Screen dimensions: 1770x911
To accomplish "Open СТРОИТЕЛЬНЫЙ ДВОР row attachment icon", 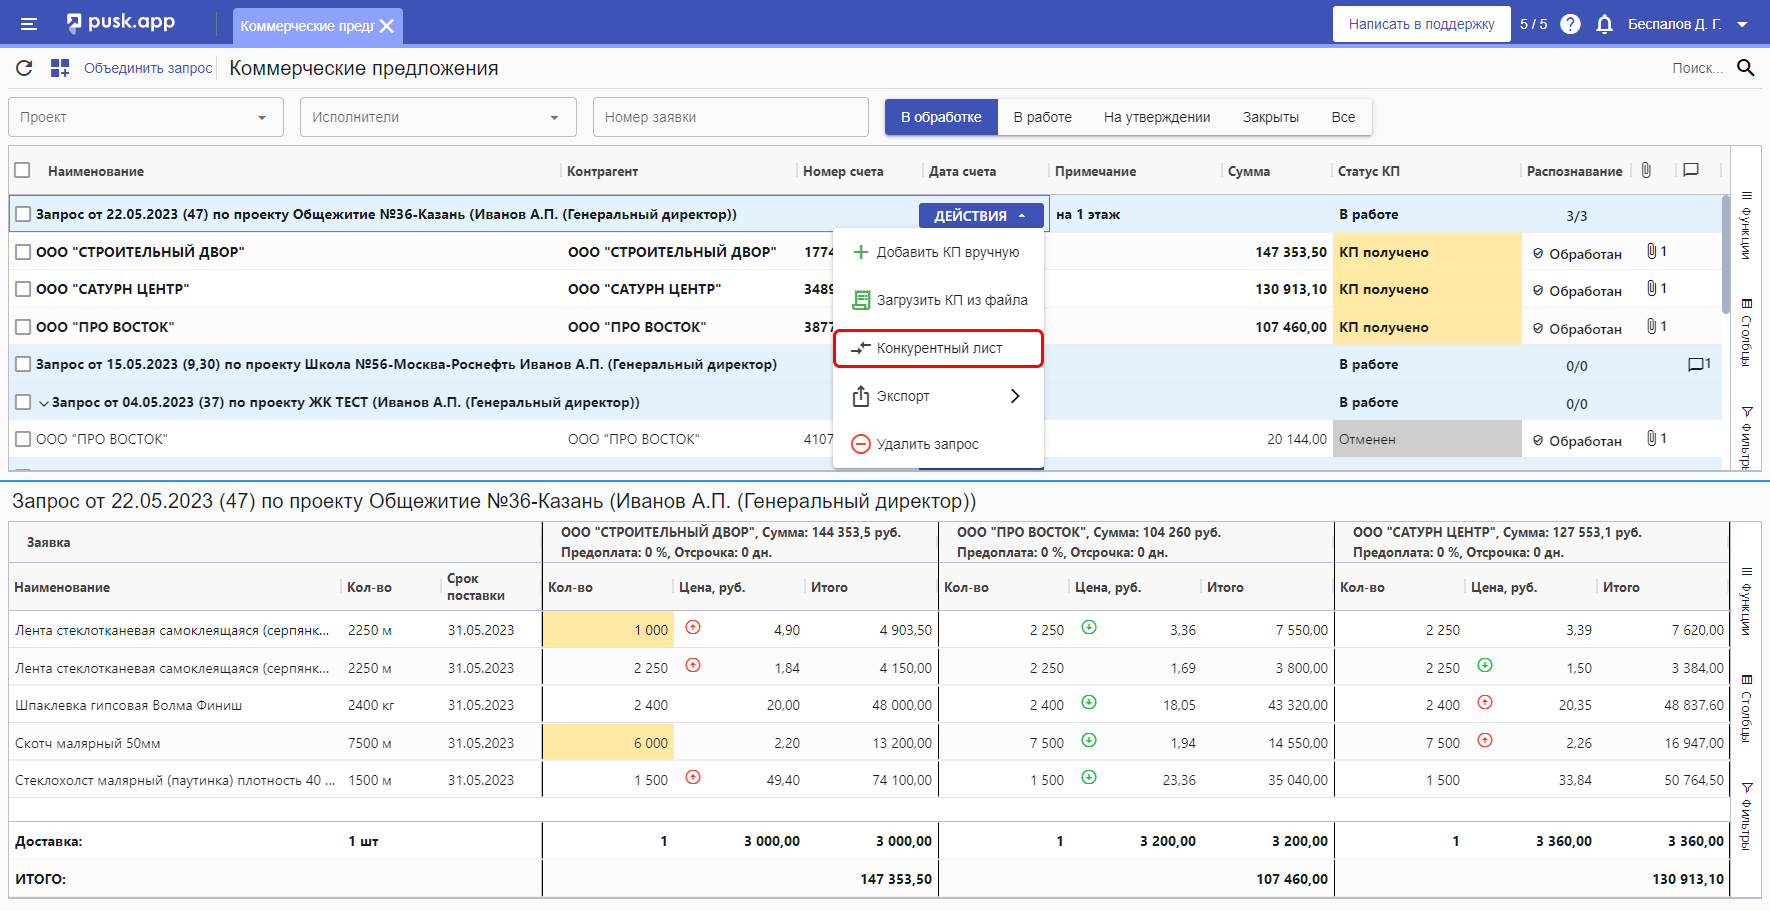I will coord(1652,251).
